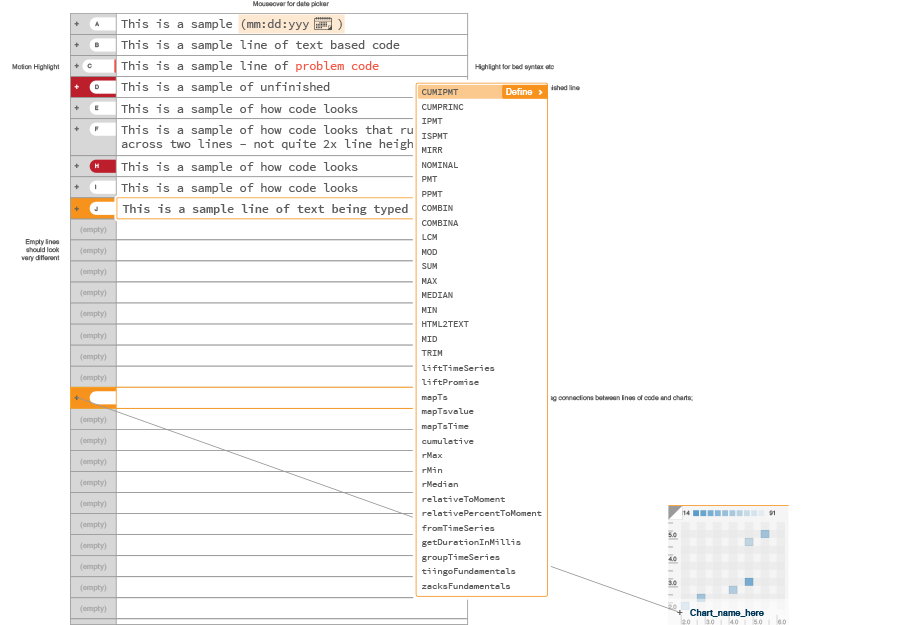The height and width of the screenshot is (625, 901).
Task: Choose liftPromise from the list
Action: click(x=450, y=383)
